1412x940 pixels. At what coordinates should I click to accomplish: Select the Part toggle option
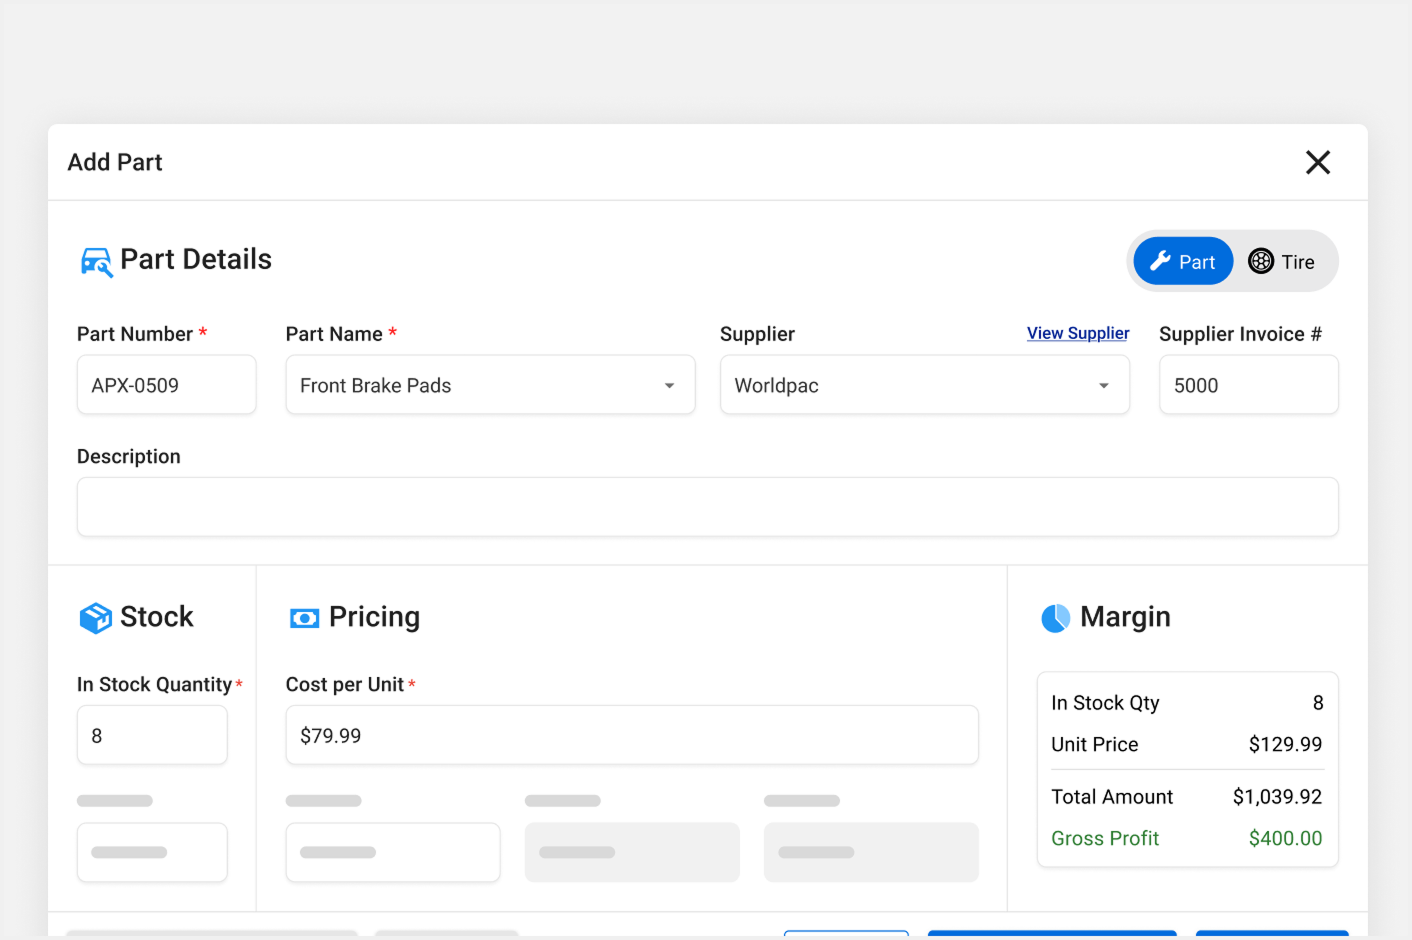pyautogui.click(x=1183, y=262)
